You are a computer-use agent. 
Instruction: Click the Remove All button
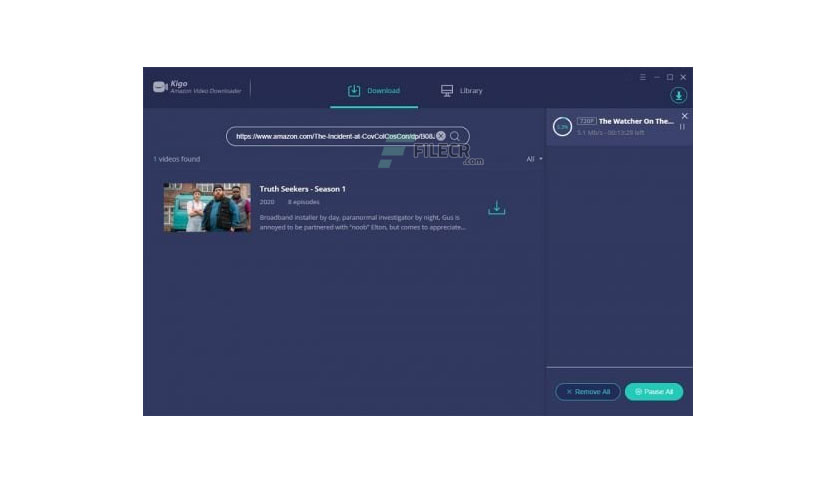point(588,392)
